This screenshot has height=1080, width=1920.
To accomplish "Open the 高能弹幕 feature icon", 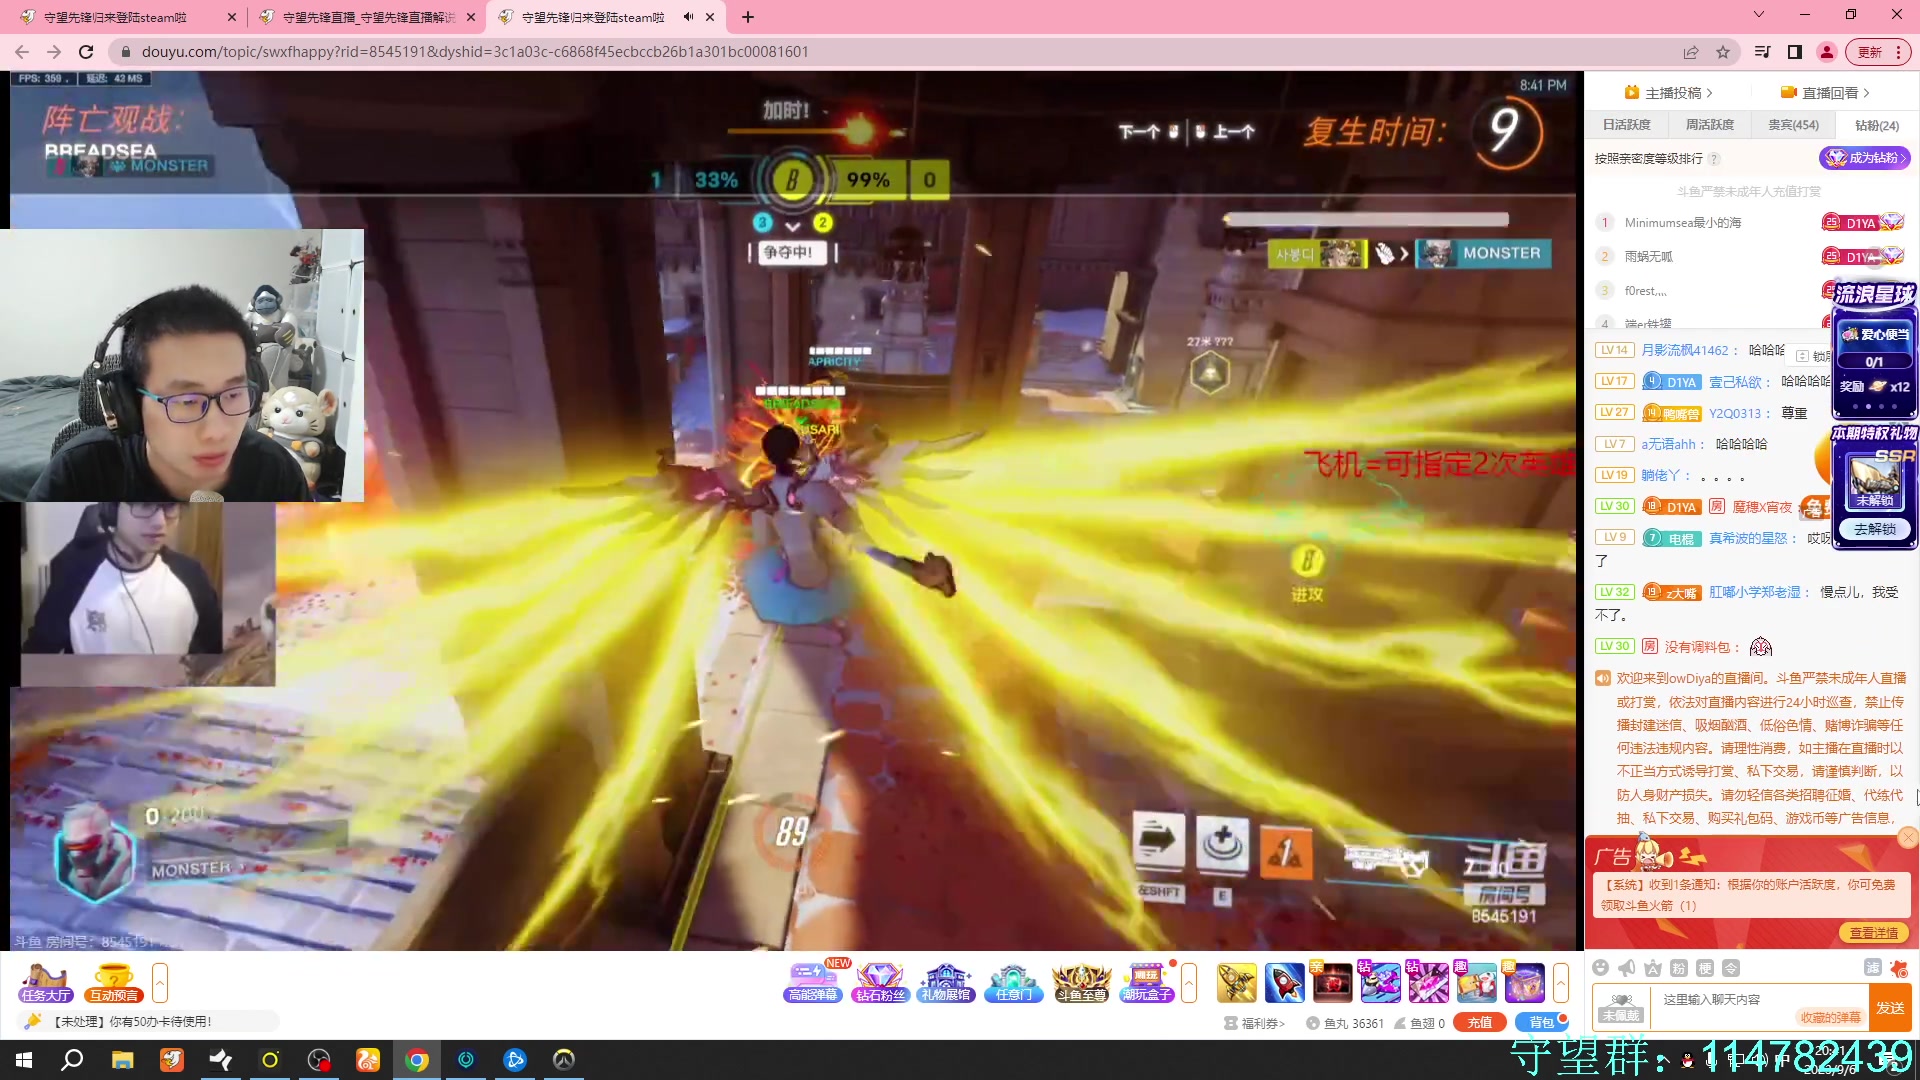I will (x=813, y=982).
